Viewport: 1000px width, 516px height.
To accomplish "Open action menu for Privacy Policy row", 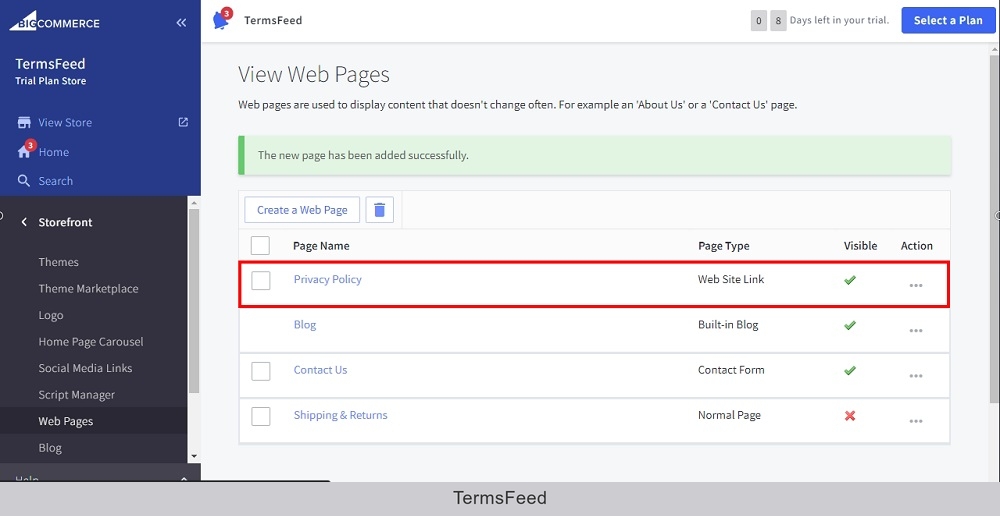I will click(916, 285).
